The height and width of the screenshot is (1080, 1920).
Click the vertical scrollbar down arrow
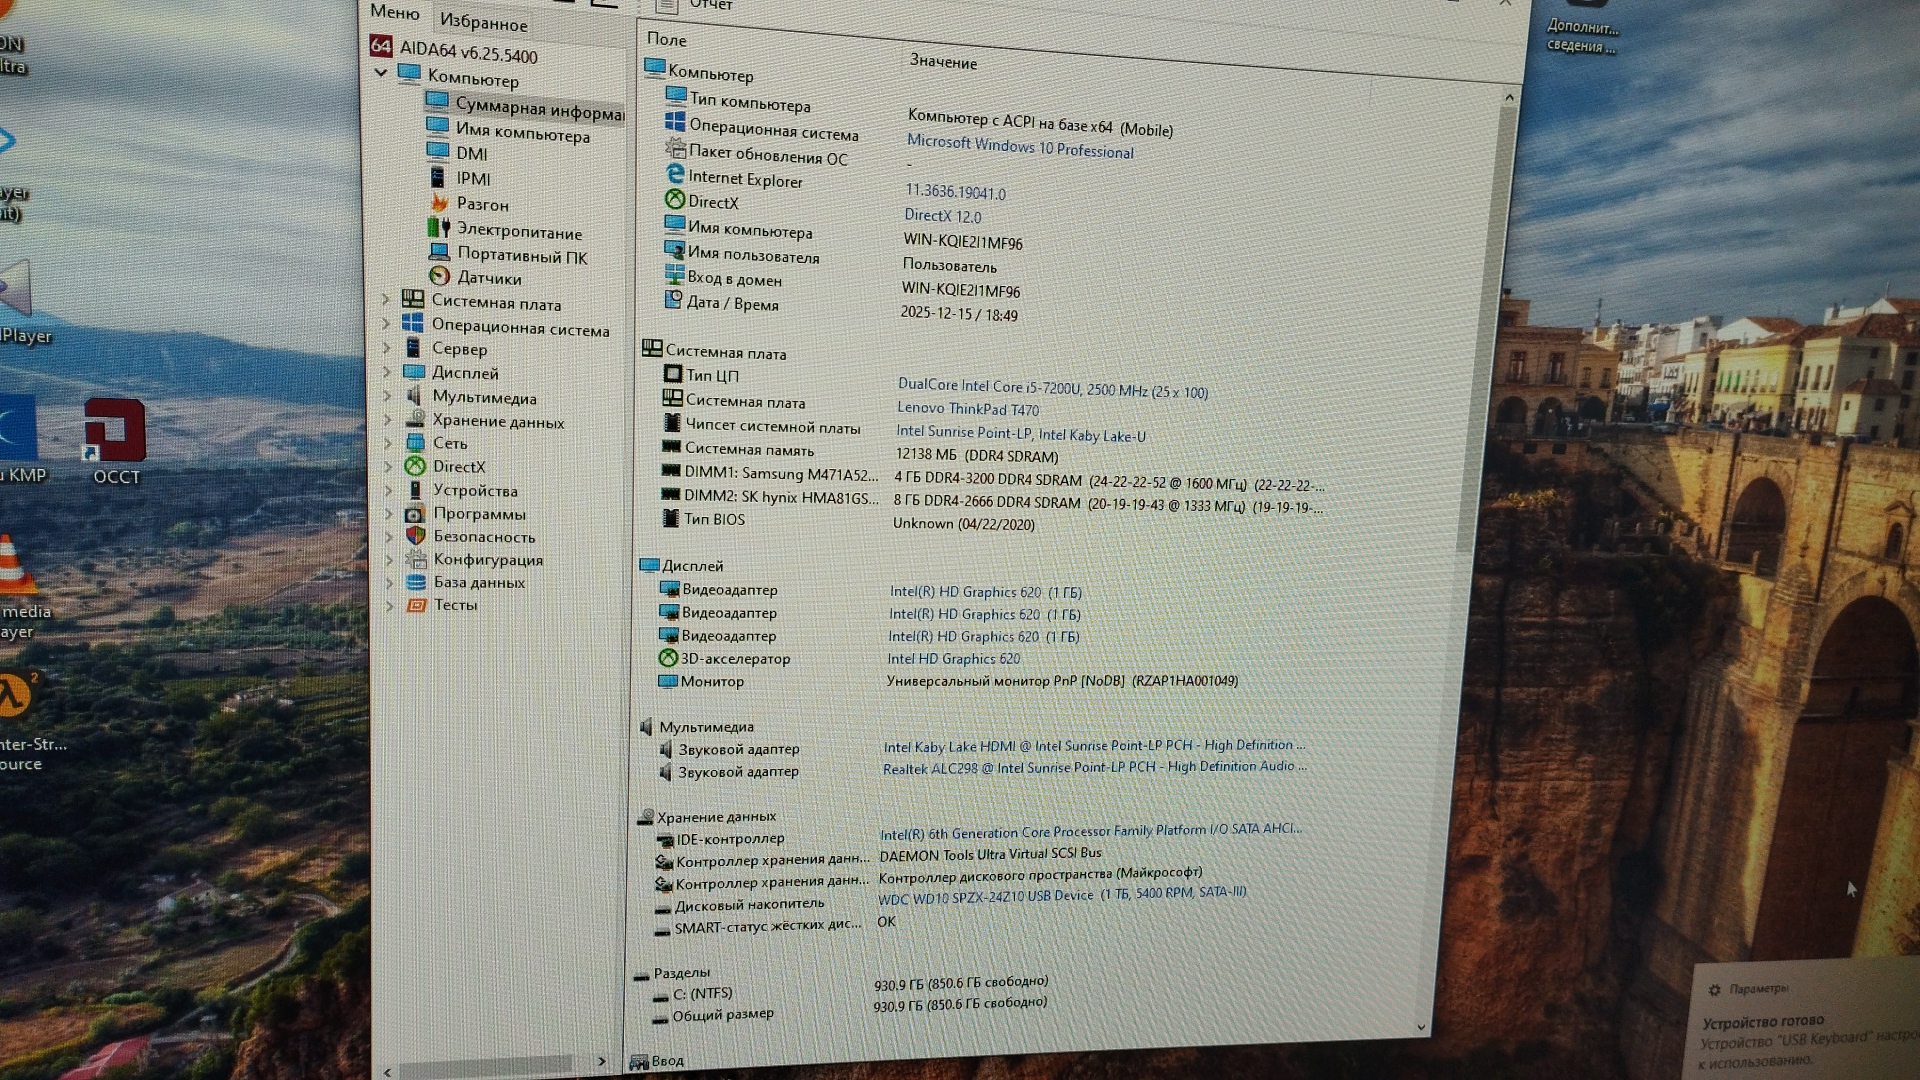[x=1421, y=1027]
